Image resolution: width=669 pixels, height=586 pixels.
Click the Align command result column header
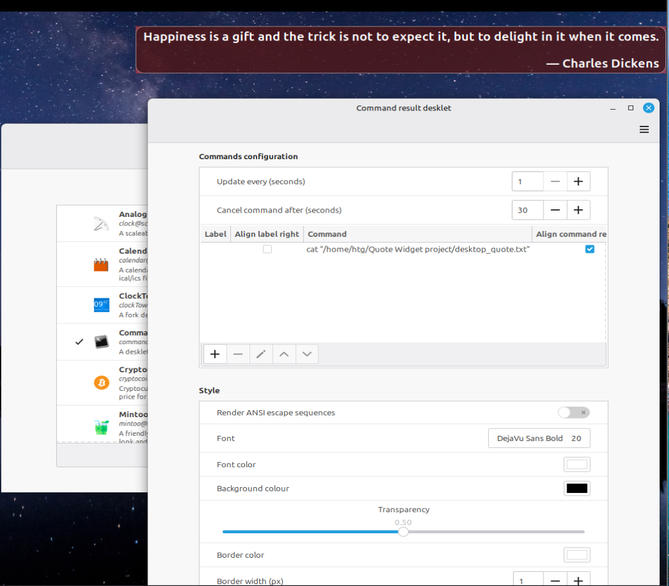pyautogui.click(x=570, y=234)
